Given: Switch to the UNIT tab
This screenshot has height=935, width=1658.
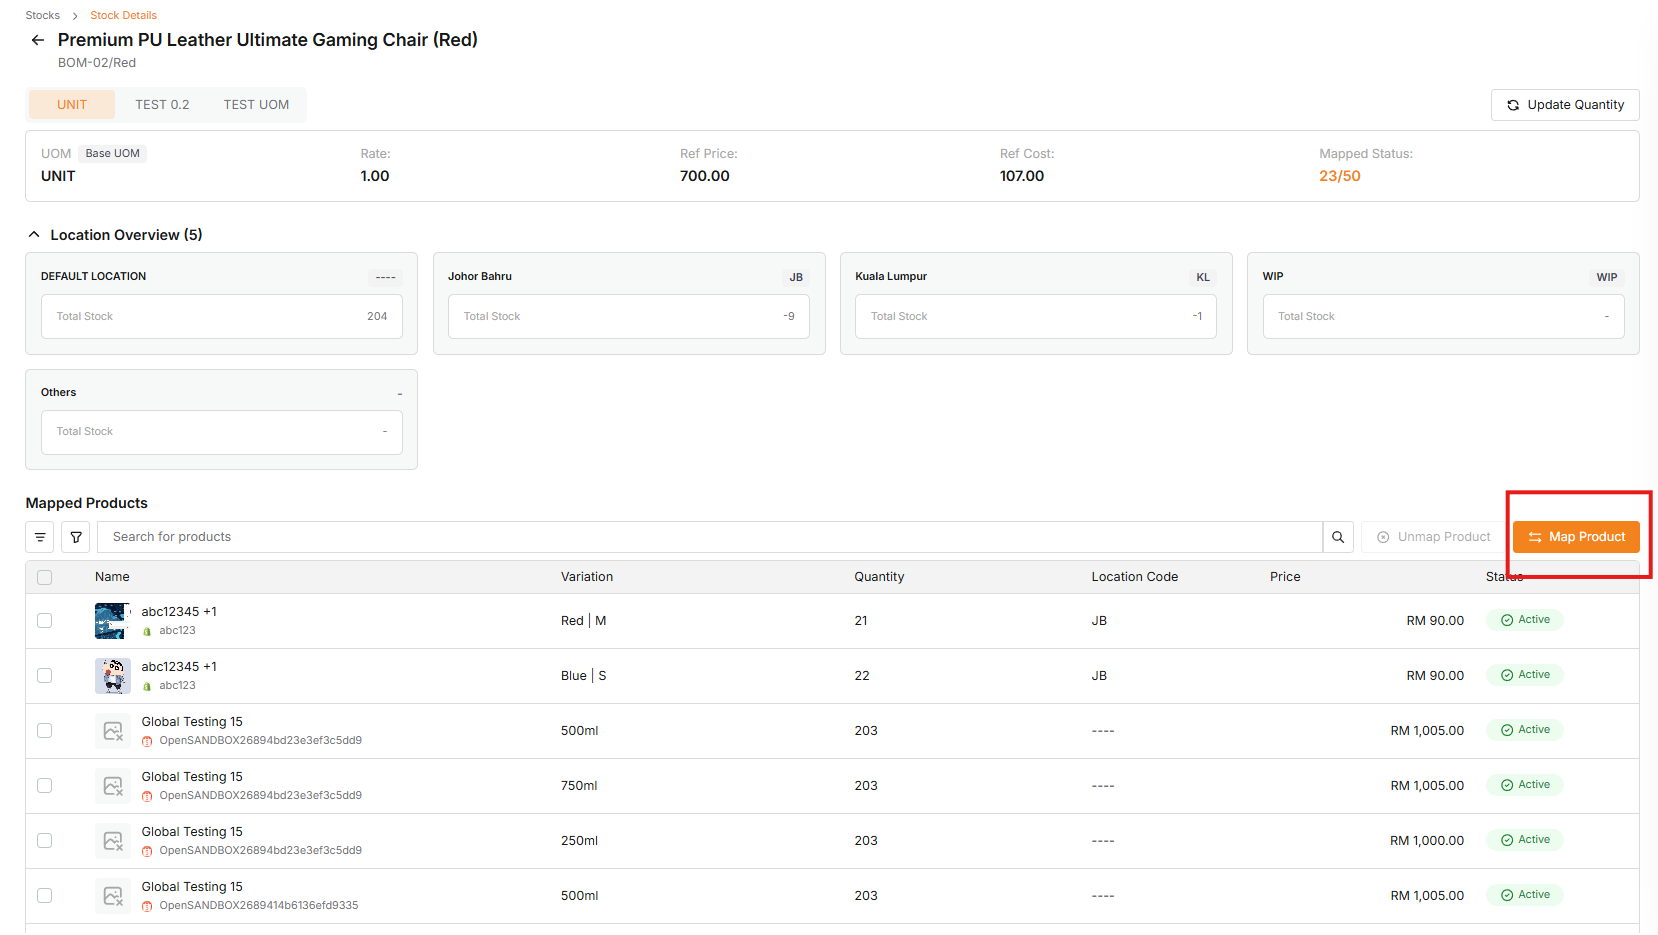Looking at the screenshot, I should (72, 105).
